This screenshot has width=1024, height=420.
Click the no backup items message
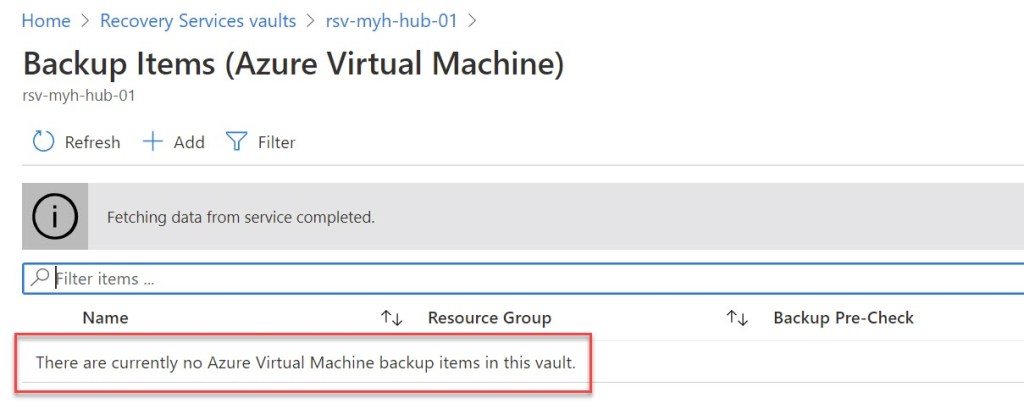click(x=305, y=362)
